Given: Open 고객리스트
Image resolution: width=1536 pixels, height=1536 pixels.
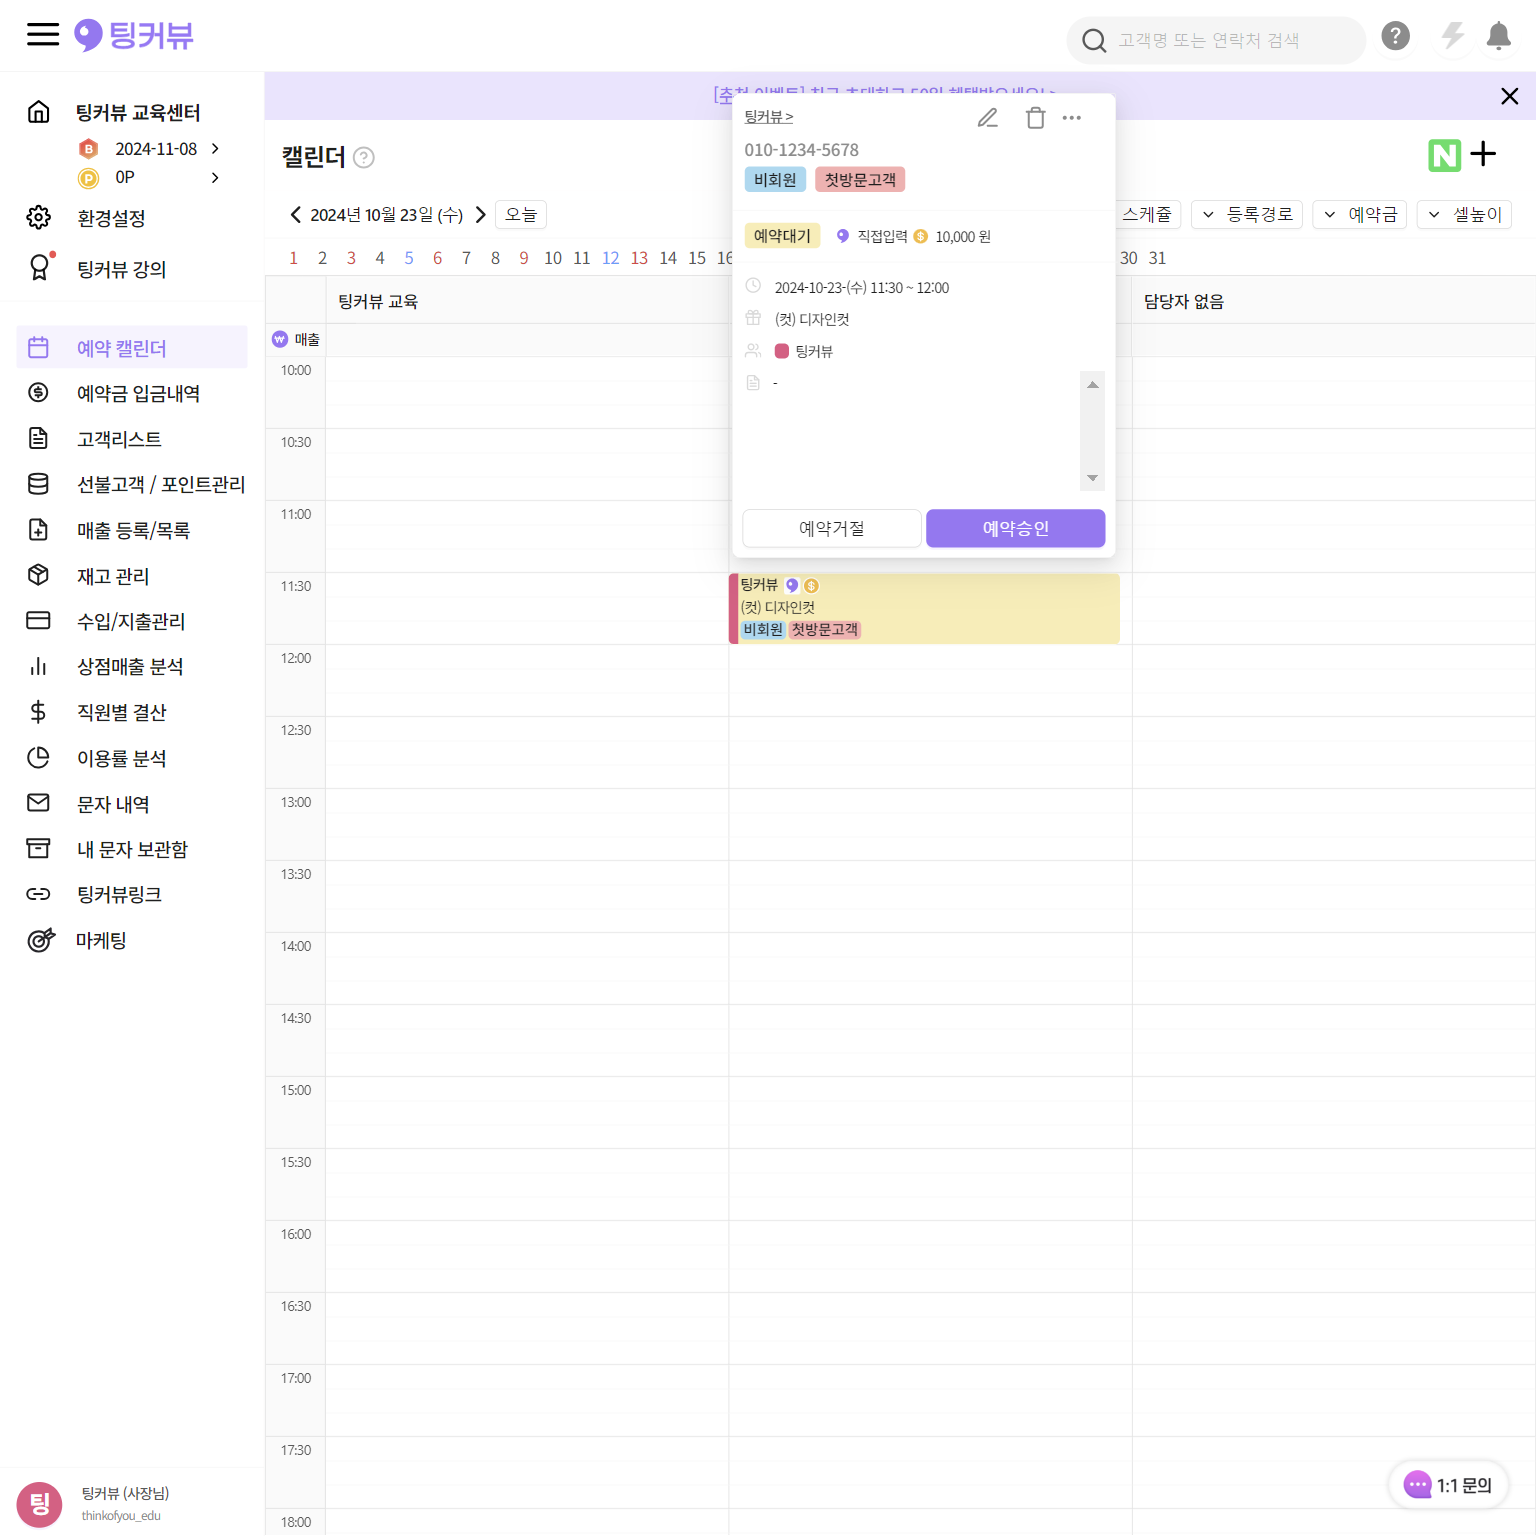Looking at the screenshot, I should pos(119,439).
